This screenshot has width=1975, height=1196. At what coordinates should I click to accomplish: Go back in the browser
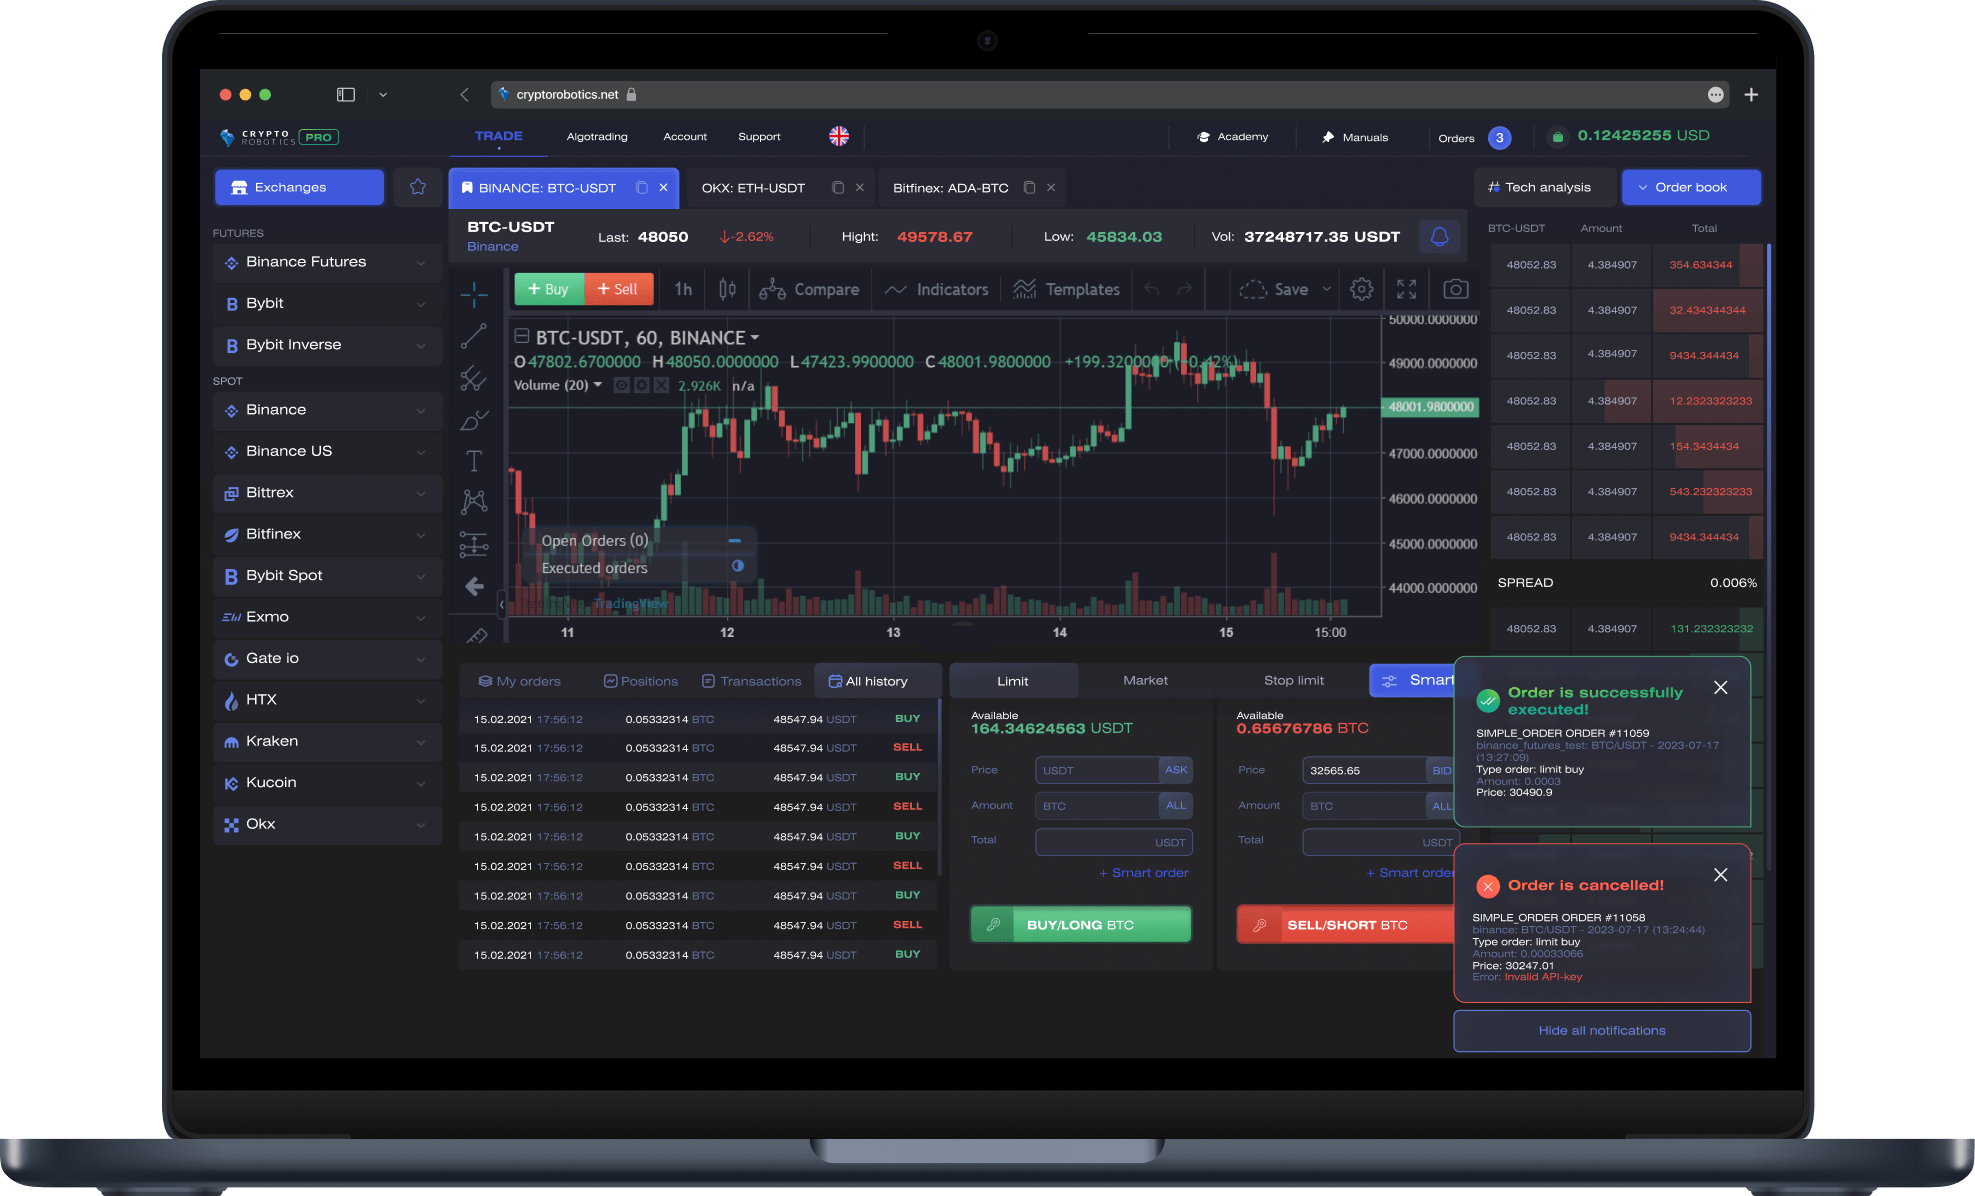point(464,95)
